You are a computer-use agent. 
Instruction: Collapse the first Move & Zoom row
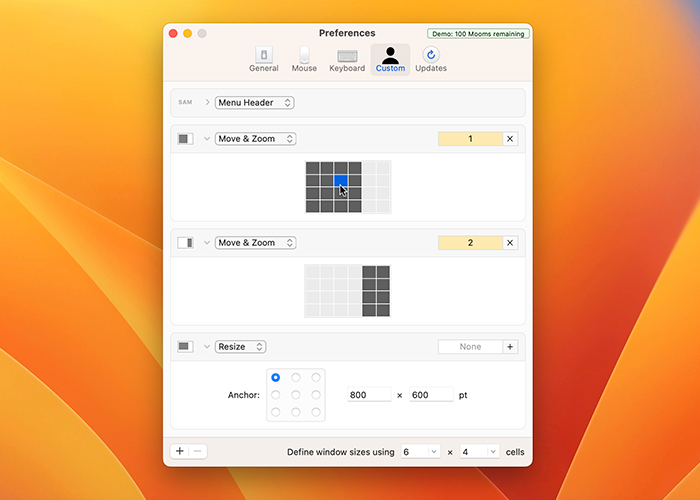coord(207,139)
